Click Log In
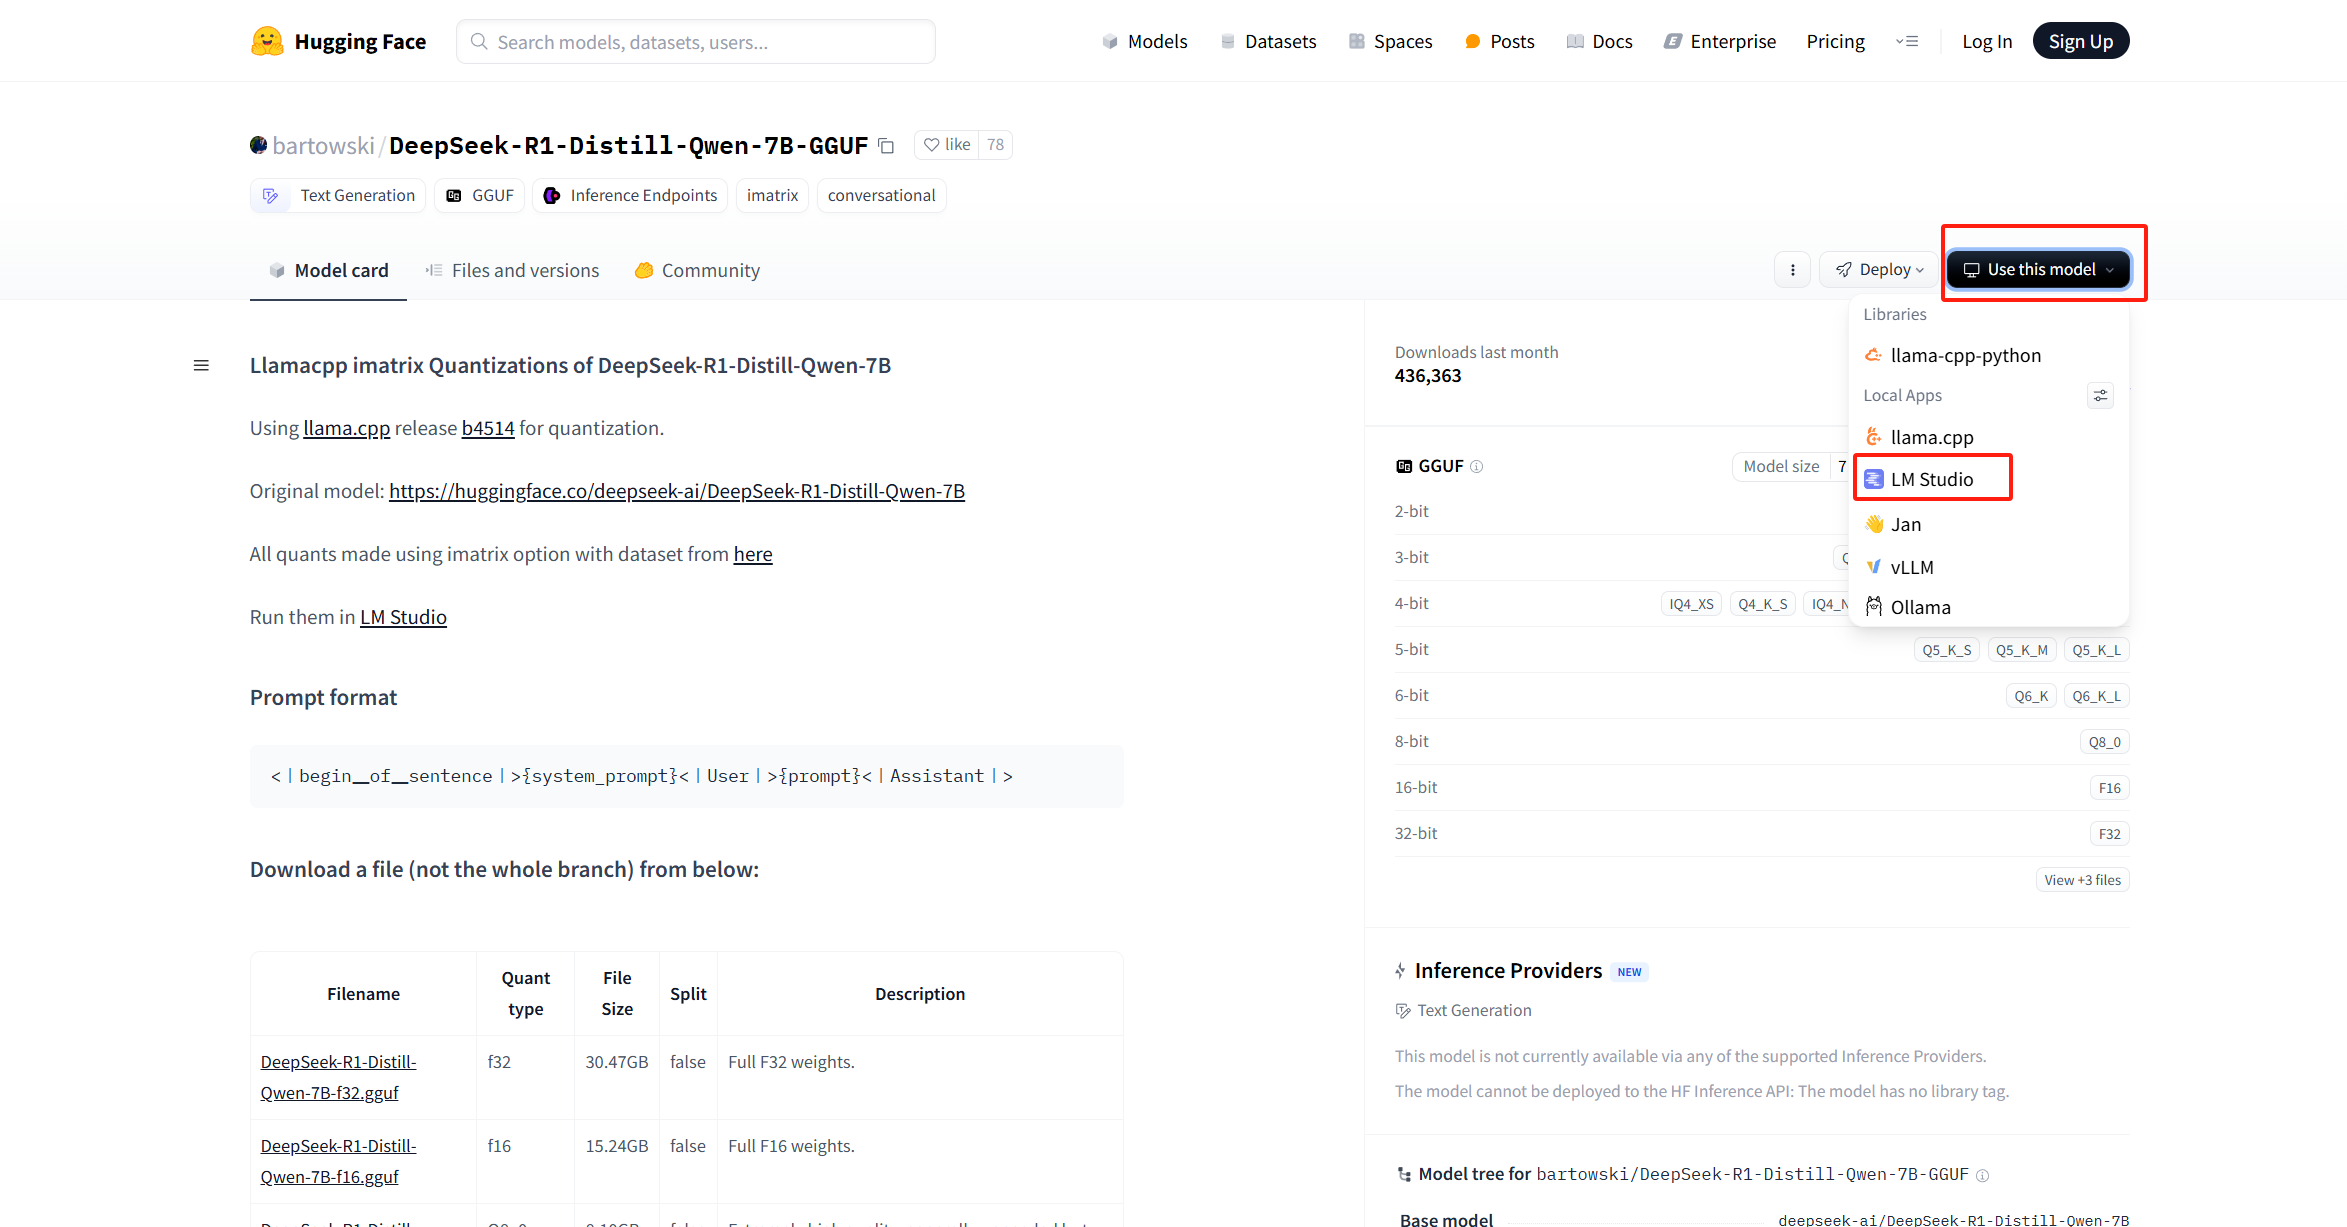Viewport: 2347px width, 1227px height. click(1987, 41)
